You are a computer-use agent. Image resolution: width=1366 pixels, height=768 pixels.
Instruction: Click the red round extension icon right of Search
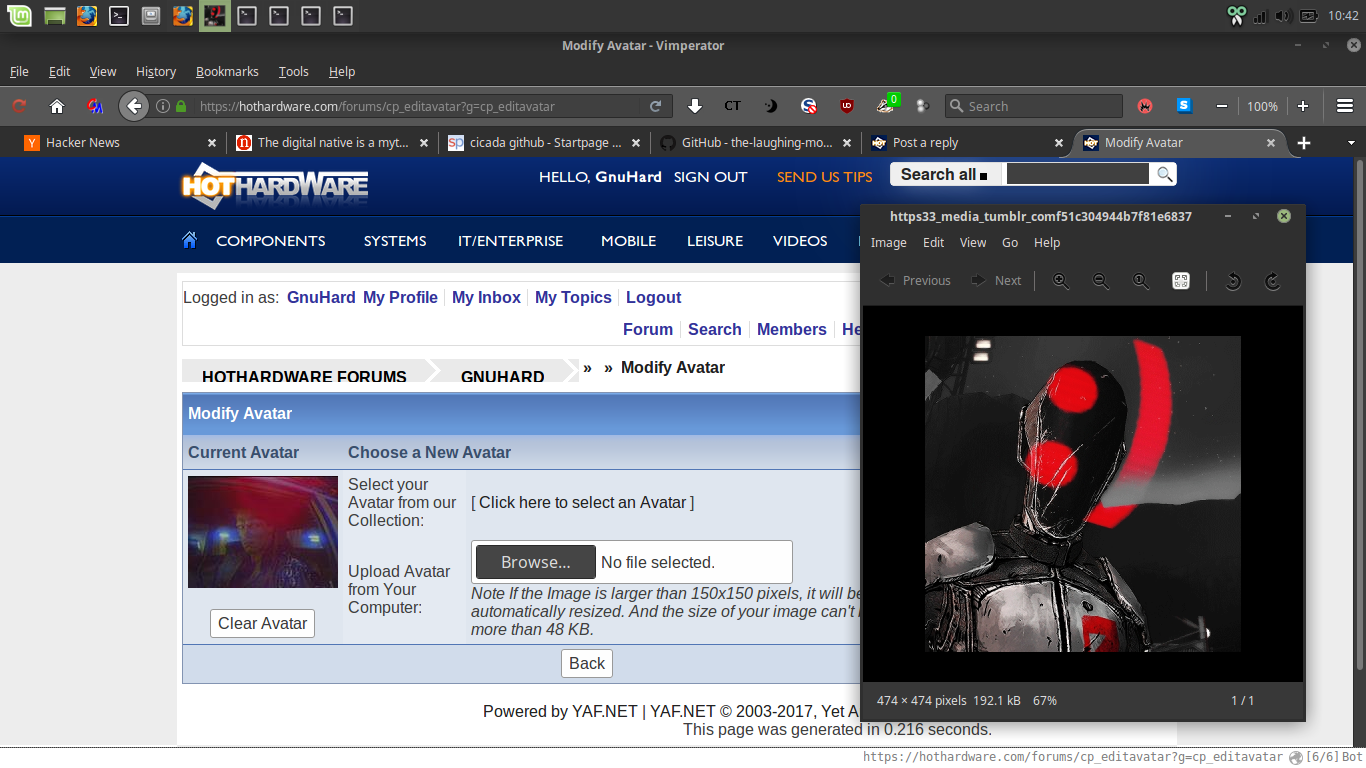1145,106
